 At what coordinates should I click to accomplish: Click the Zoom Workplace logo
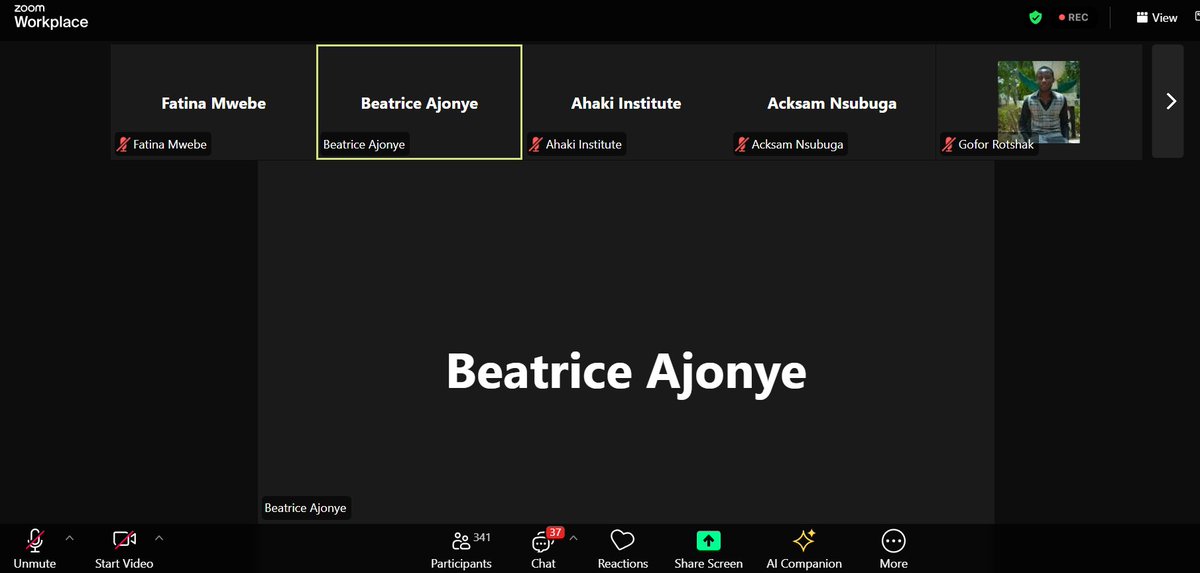point(51,17)
